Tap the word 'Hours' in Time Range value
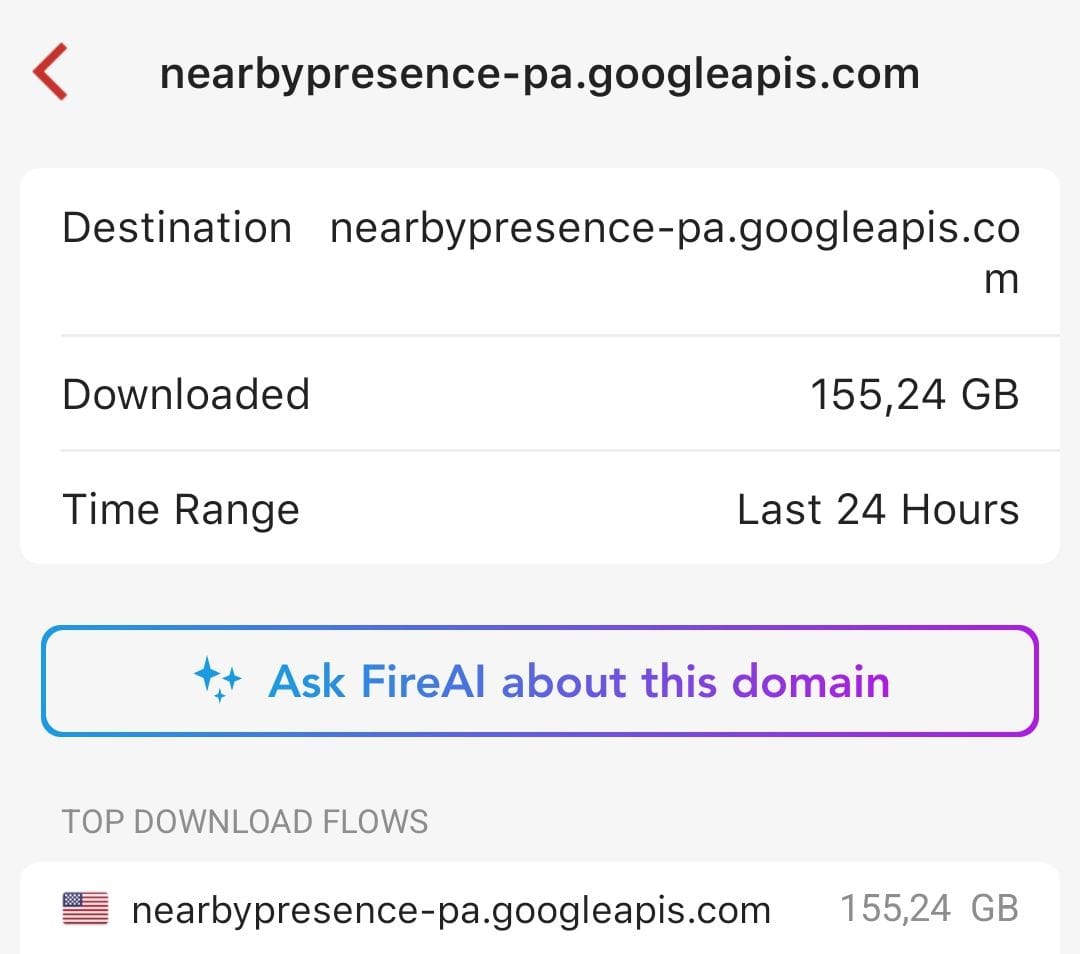 [959, 510]
